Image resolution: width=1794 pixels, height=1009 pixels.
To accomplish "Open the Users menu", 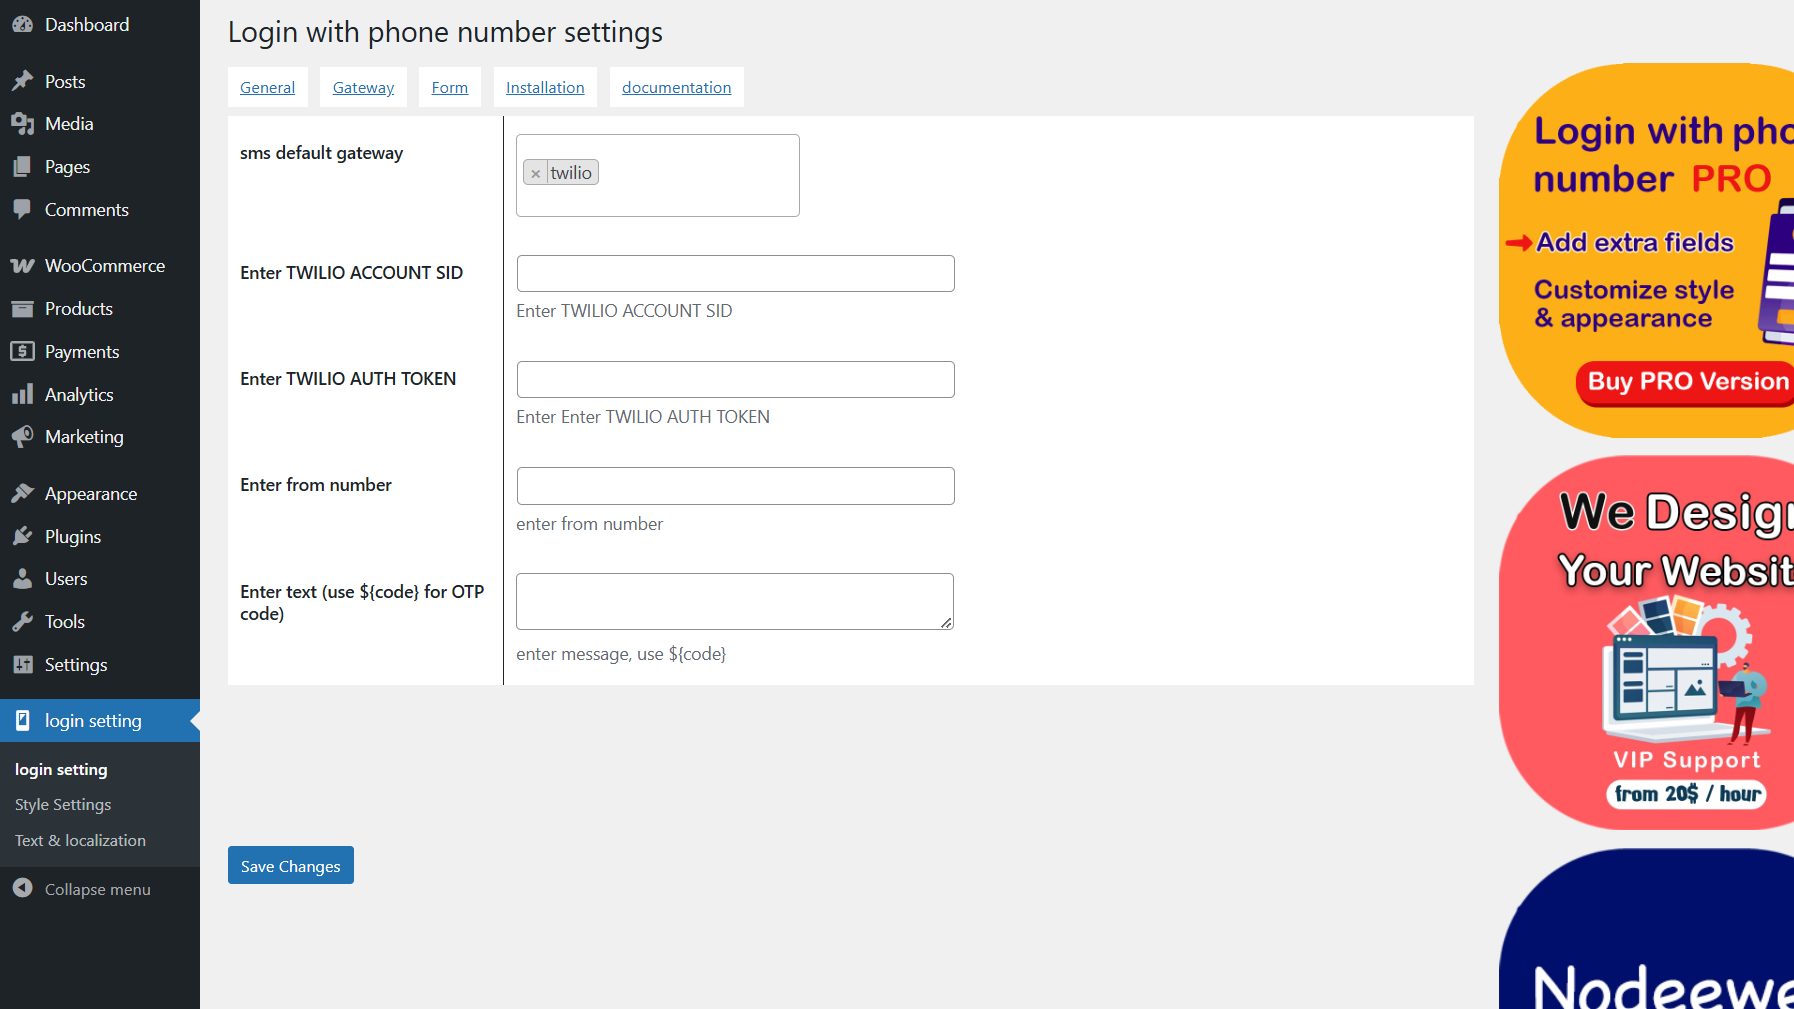I will pos(100,579).
